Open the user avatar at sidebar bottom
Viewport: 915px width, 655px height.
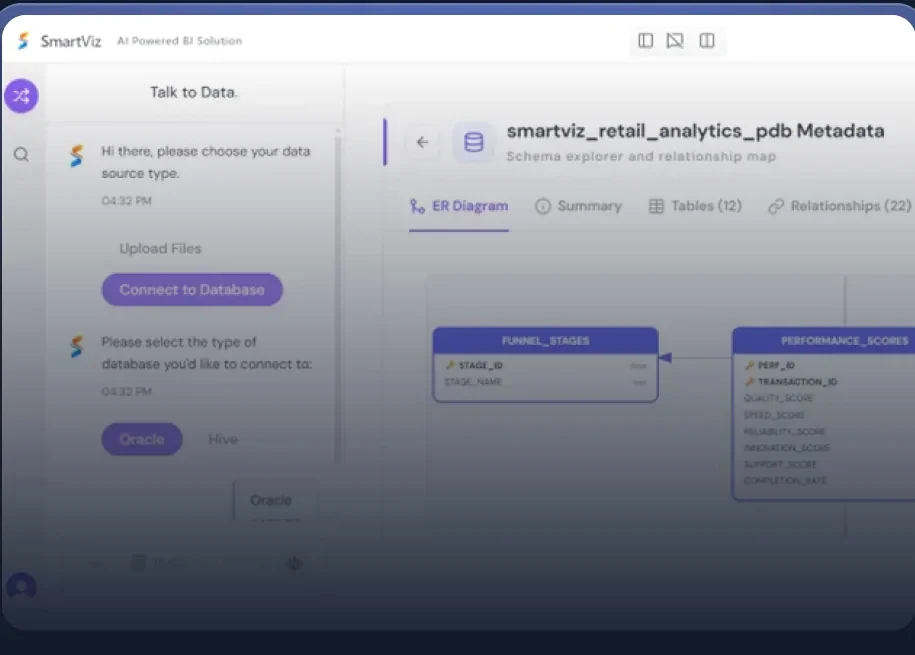pyautogui.click(x=22, y=586)
